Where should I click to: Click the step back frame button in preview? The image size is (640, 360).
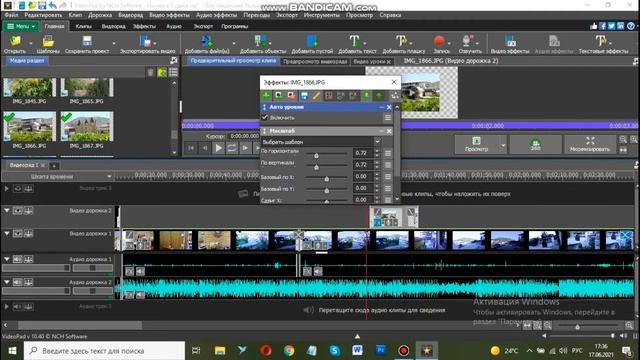coord(204,148)
